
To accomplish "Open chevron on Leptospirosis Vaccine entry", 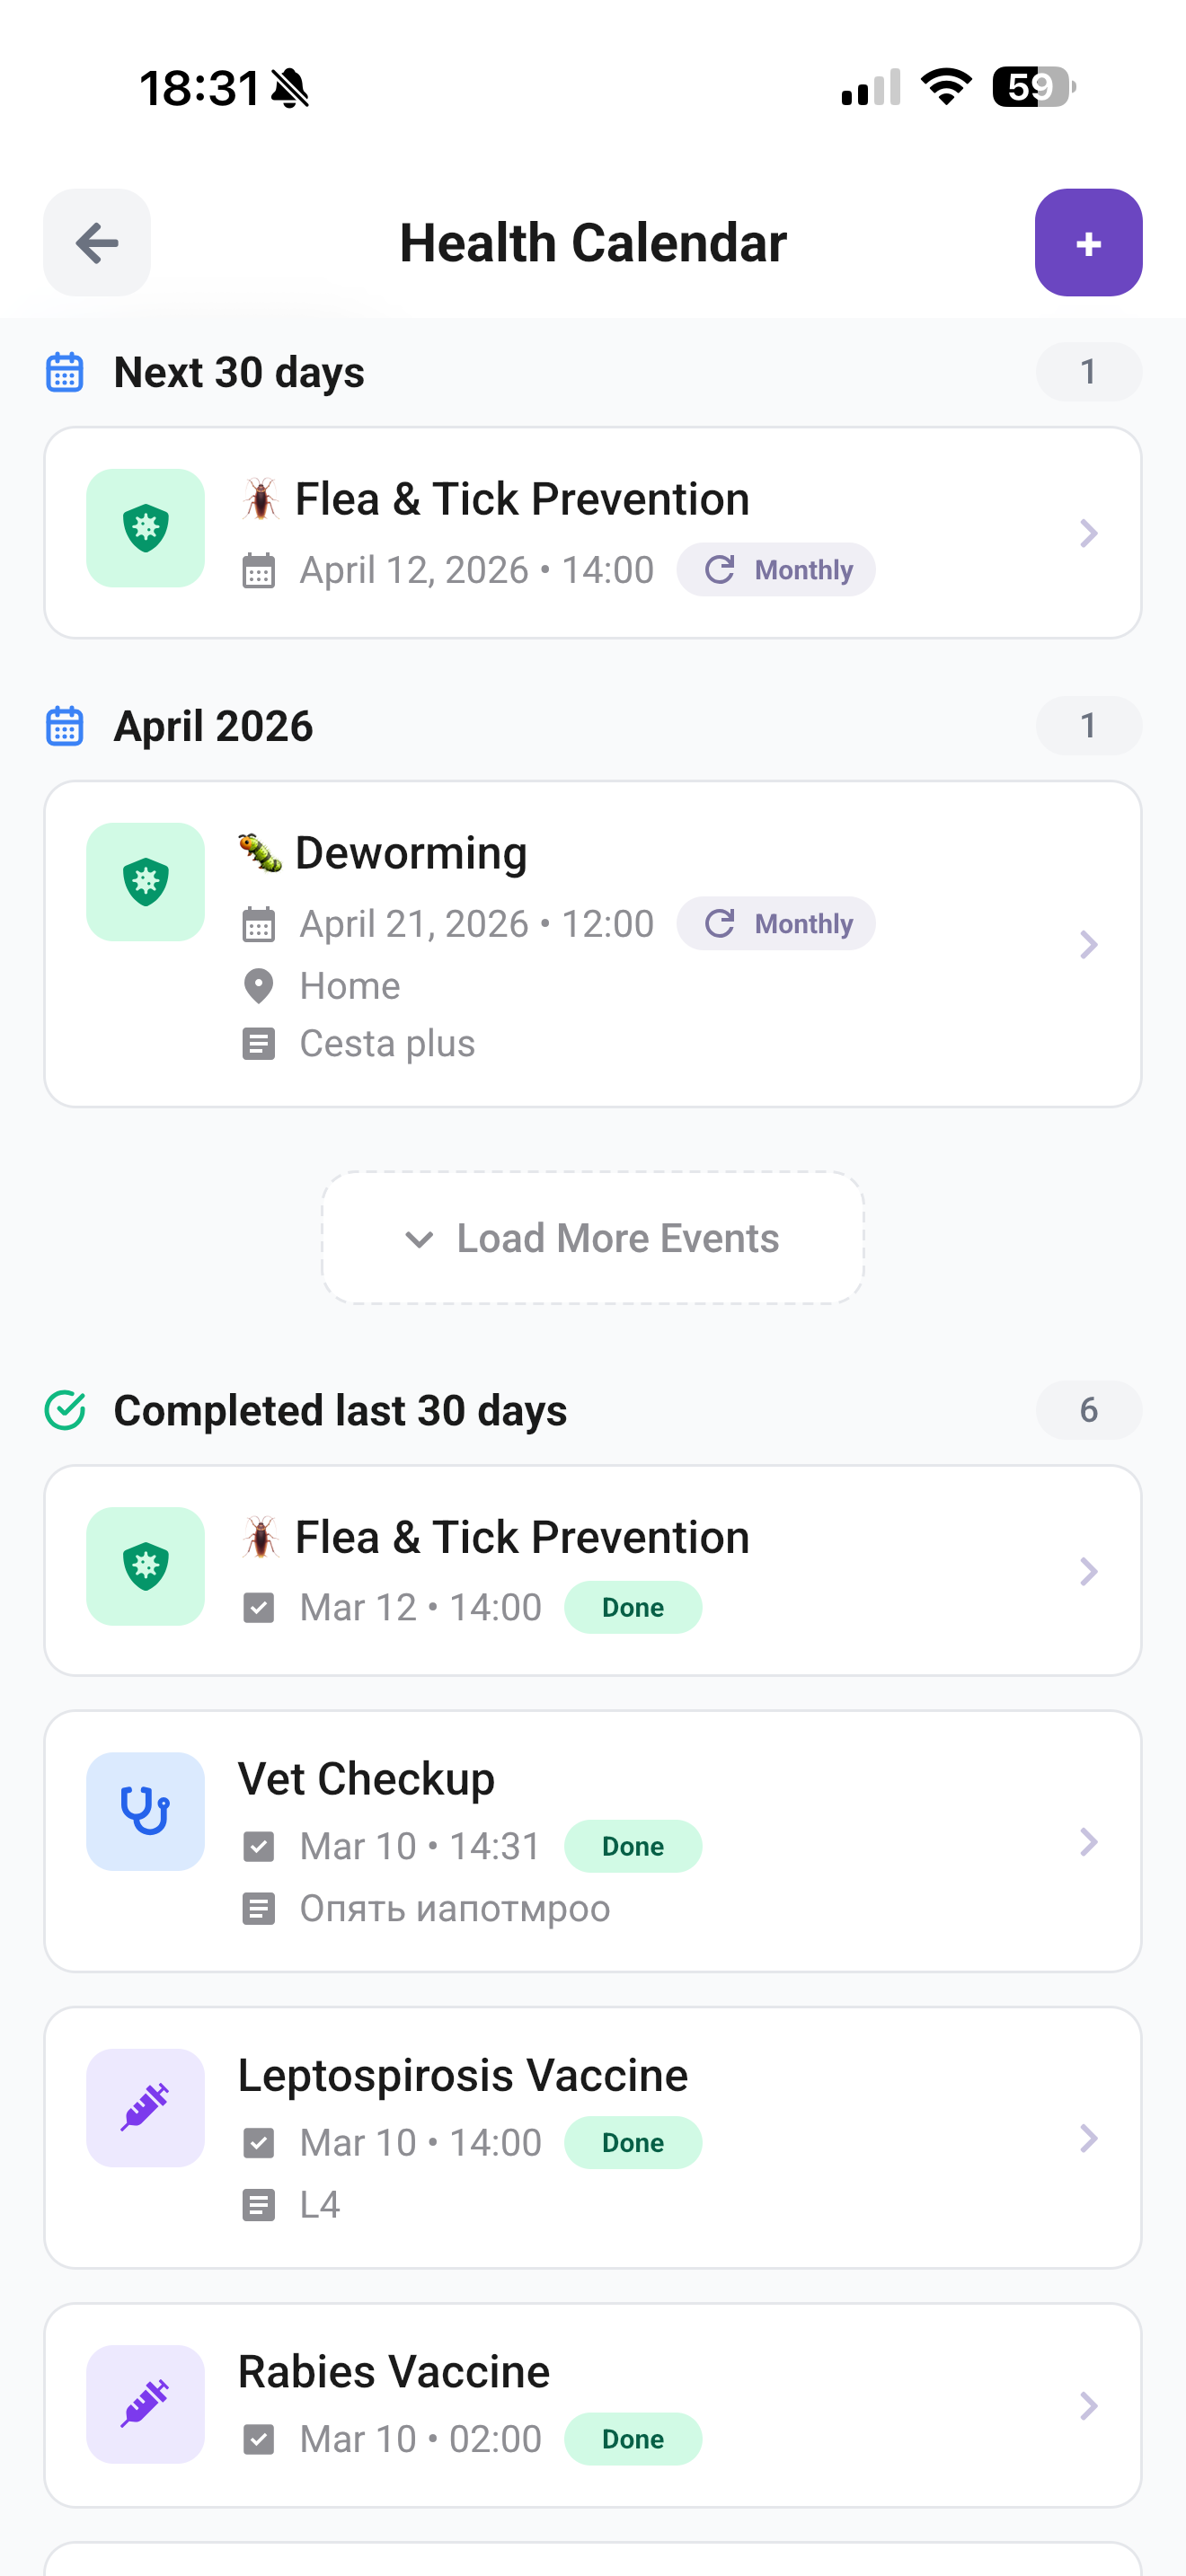I will (x=1088, y=2139).
